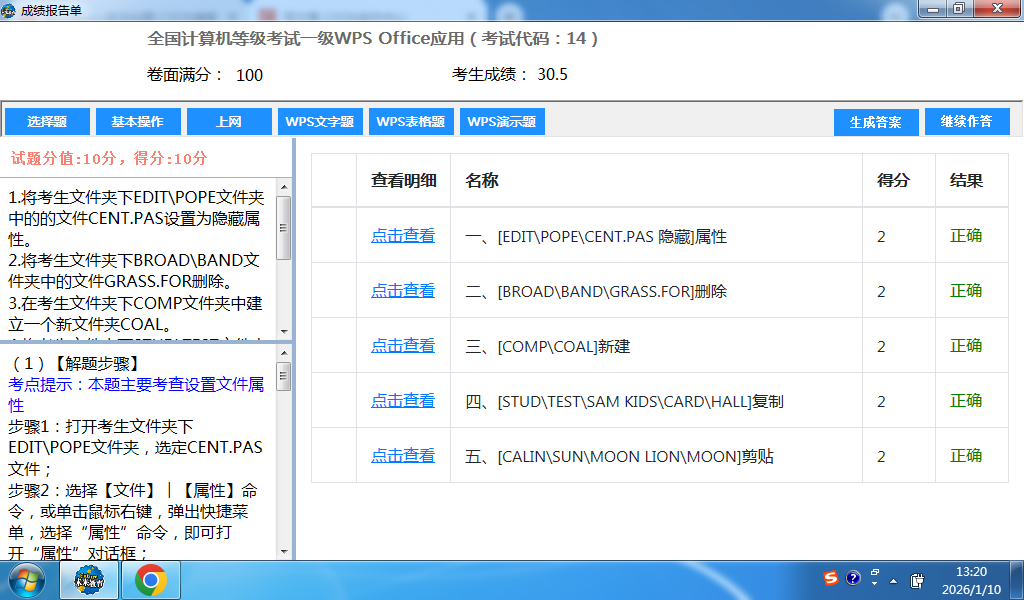Viewport: 1024px width, 600px height.
Task: Select 五、[CALIN\SUN\MOON LION\MOON]剪贴 cell
Action: point(656,455)
